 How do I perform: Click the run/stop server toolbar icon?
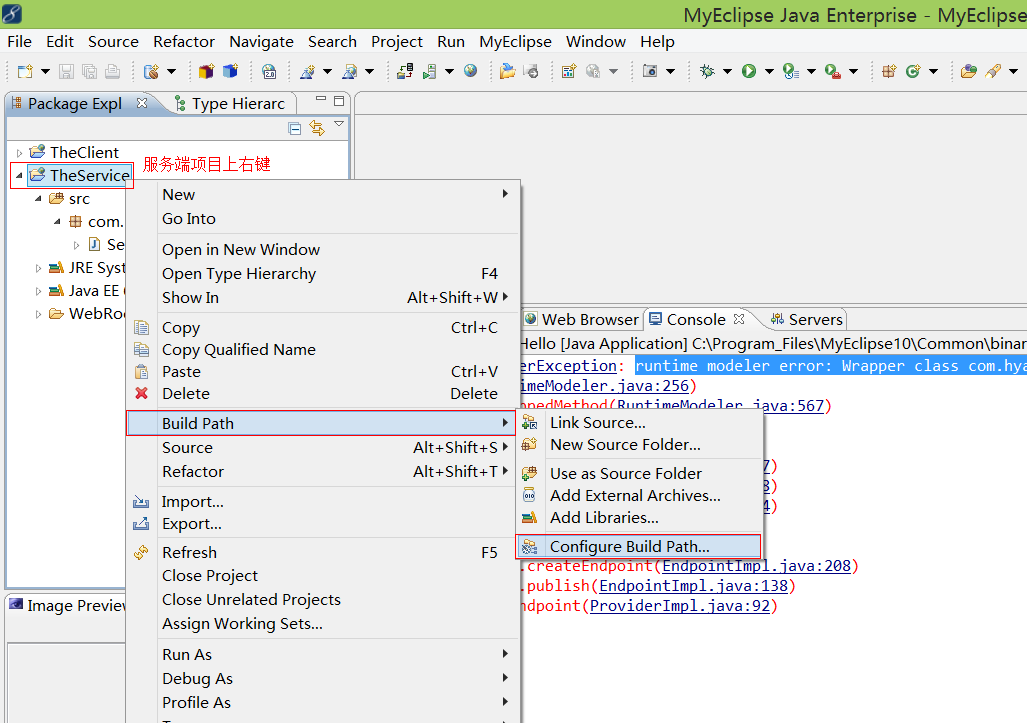[430, 71]
